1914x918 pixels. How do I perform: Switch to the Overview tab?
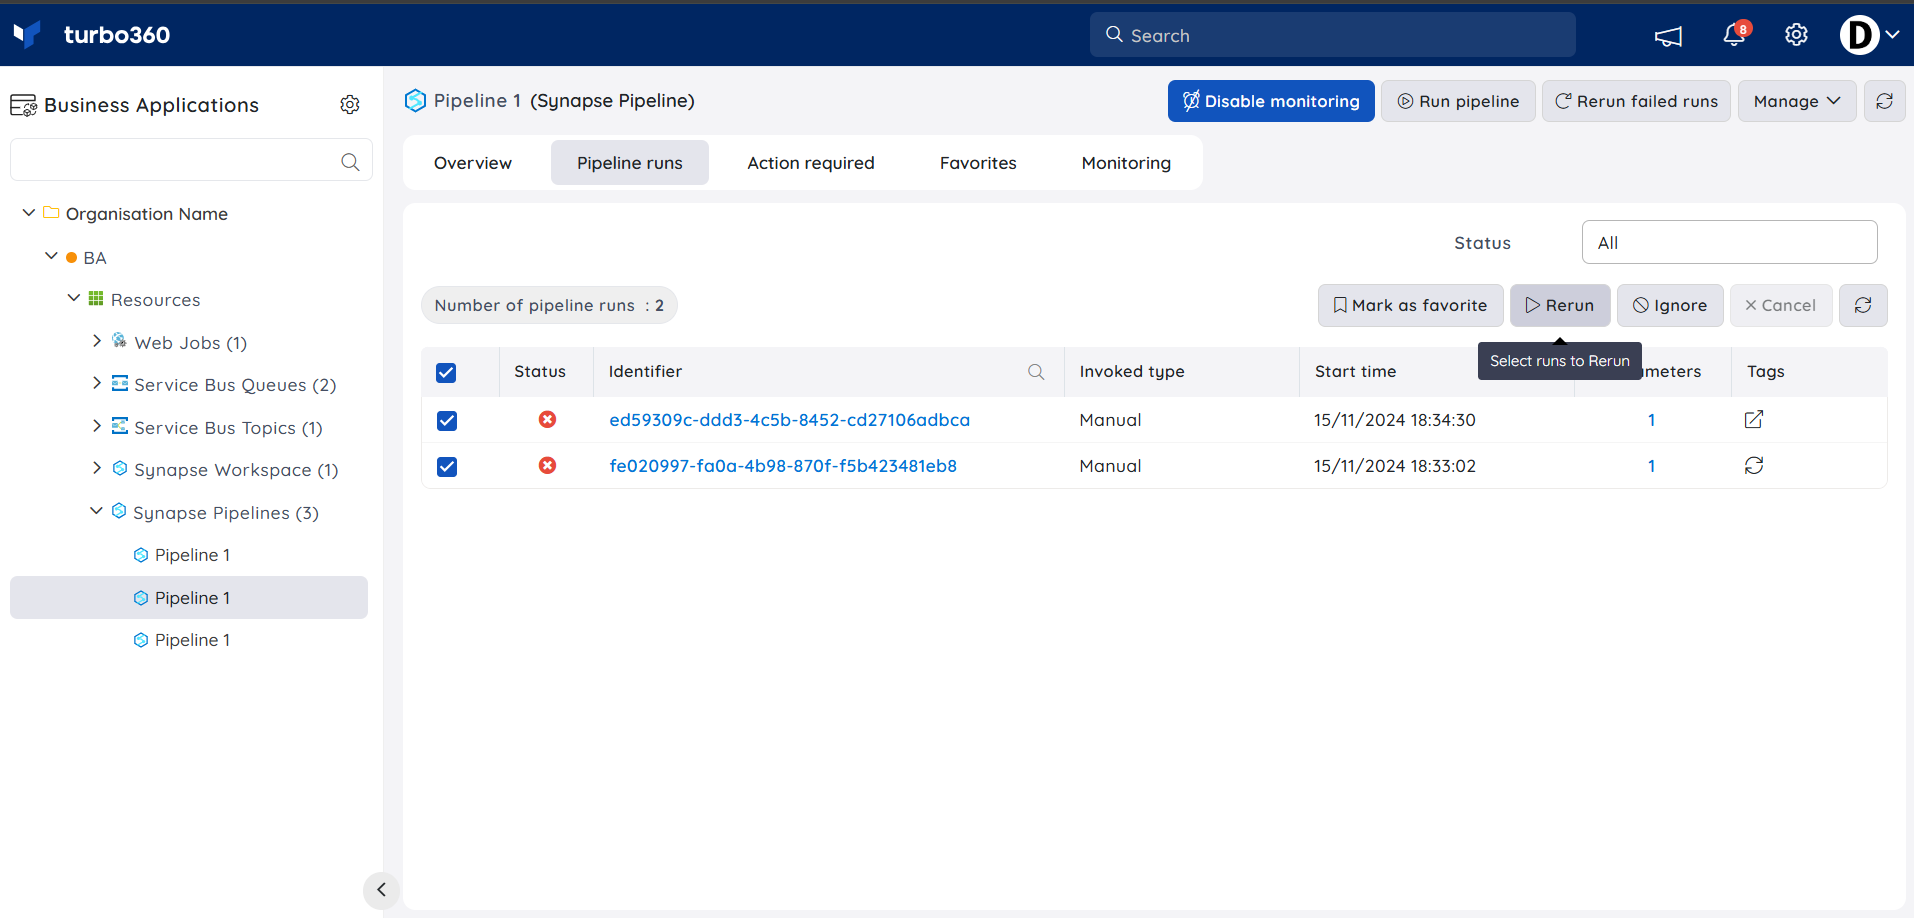(x=473, y=163)
